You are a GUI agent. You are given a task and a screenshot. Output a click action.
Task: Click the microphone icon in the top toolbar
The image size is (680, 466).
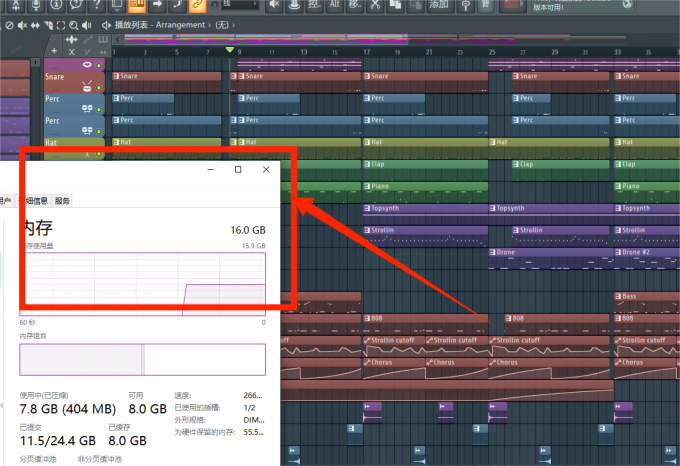(x=36, y=7)
